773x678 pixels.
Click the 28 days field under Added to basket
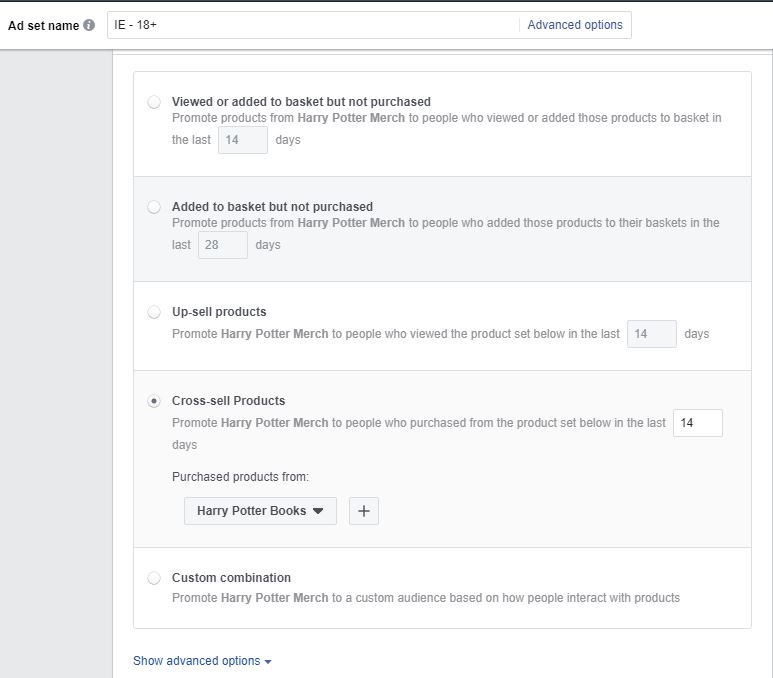pos(222,245)
